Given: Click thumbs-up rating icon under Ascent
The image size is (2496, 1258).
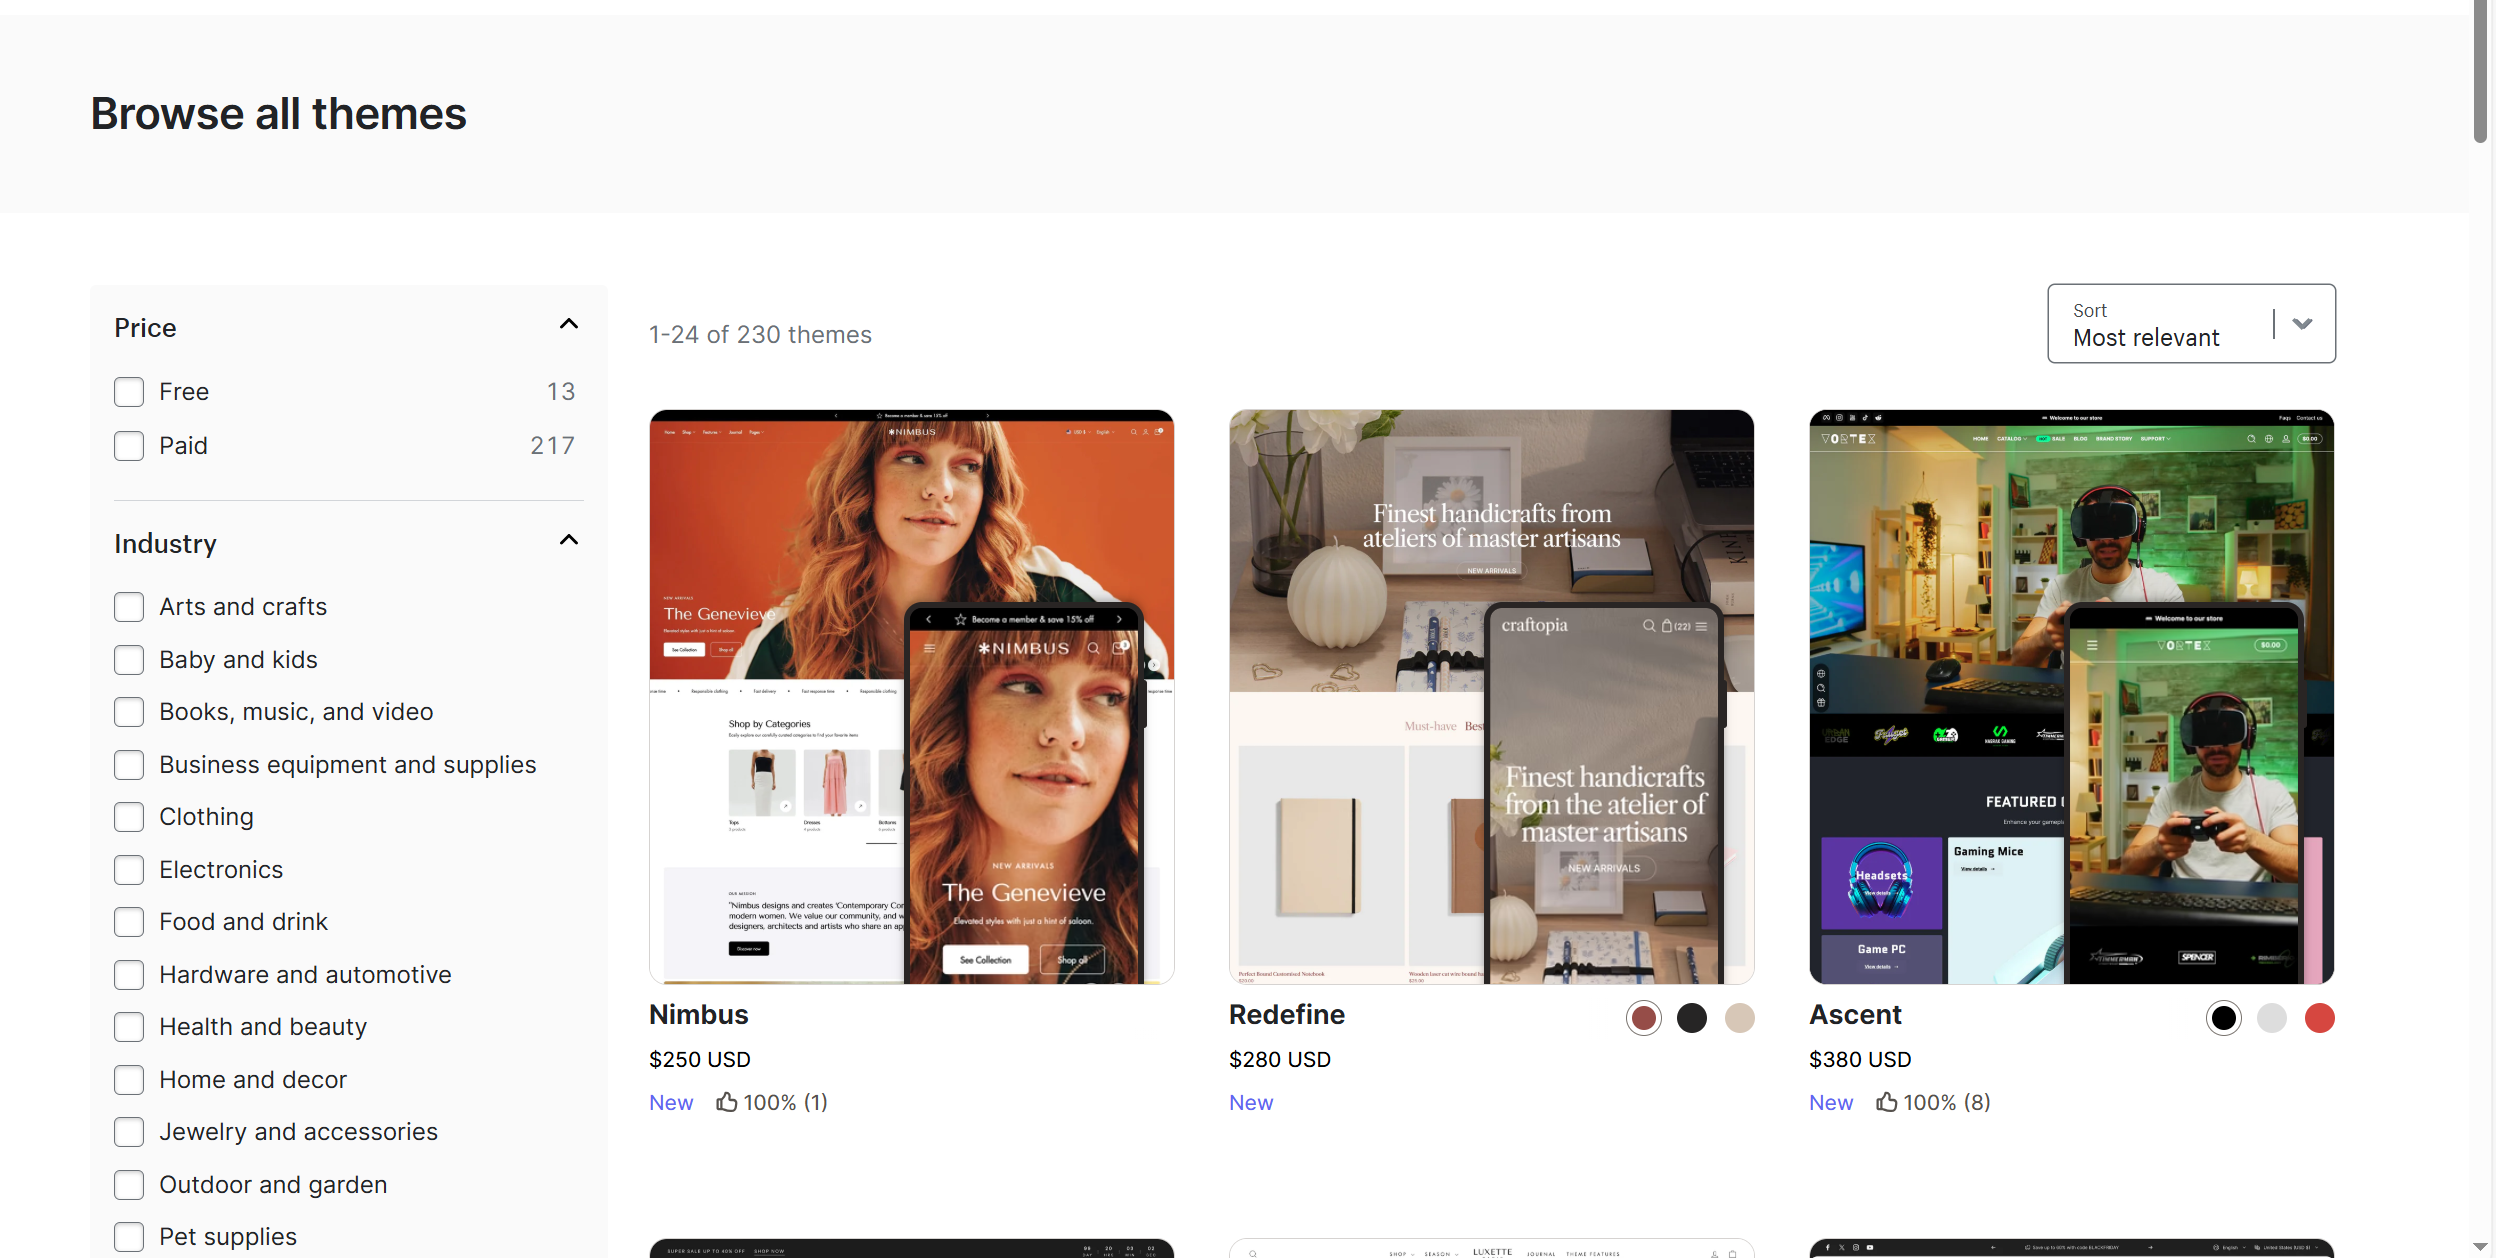Looking at the screenshot, I should pos(1887,1102).
